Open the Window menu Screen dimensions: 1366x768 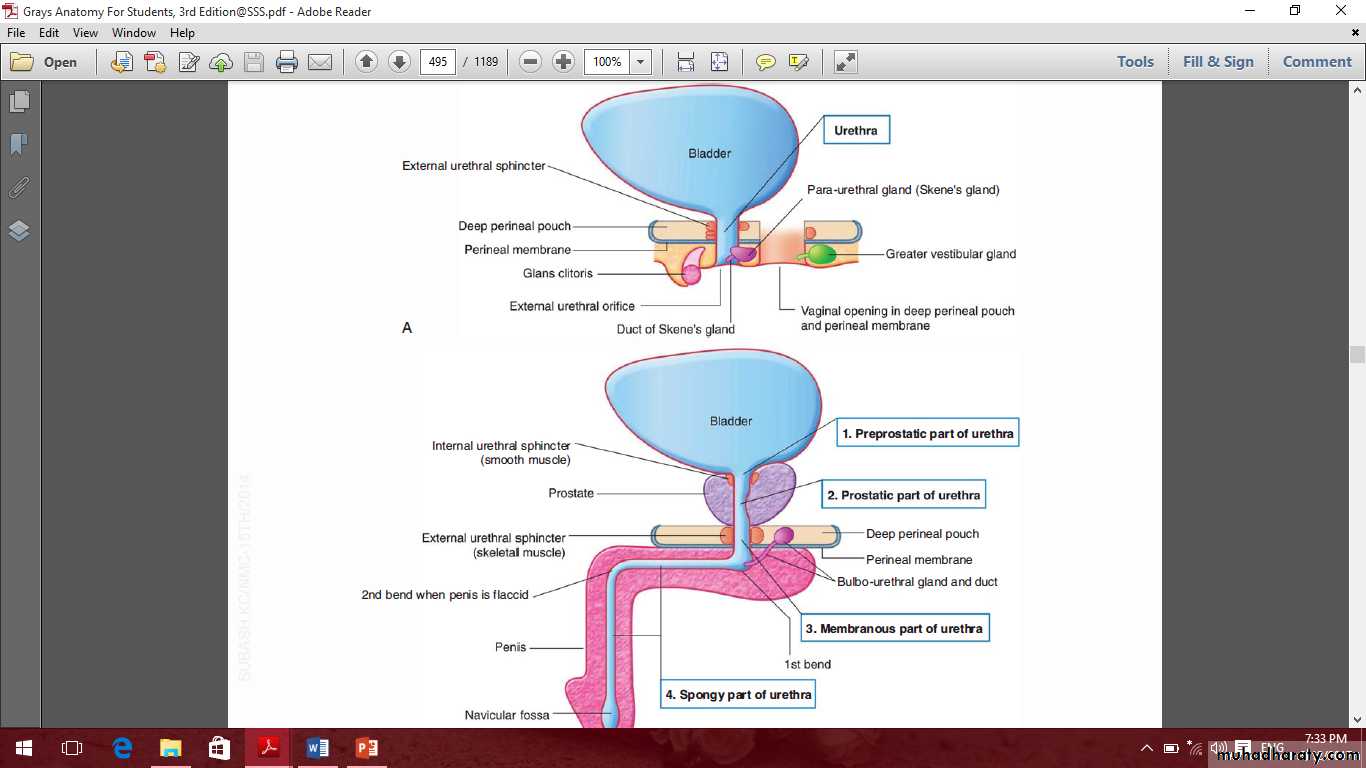(x=134, y=33)
